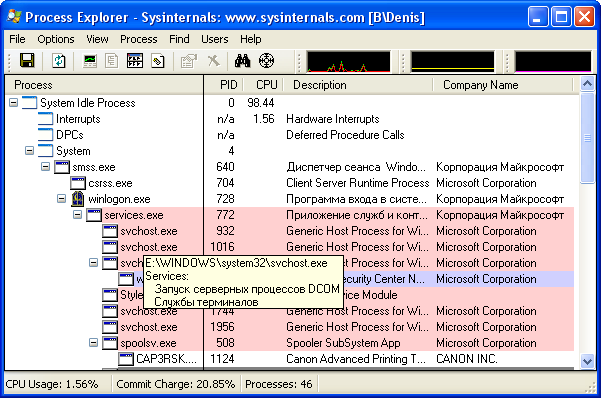Click Hardware Interrupts description text
Image resolution: width=601 pixels, height=398 pixels.
click(333, 119)
